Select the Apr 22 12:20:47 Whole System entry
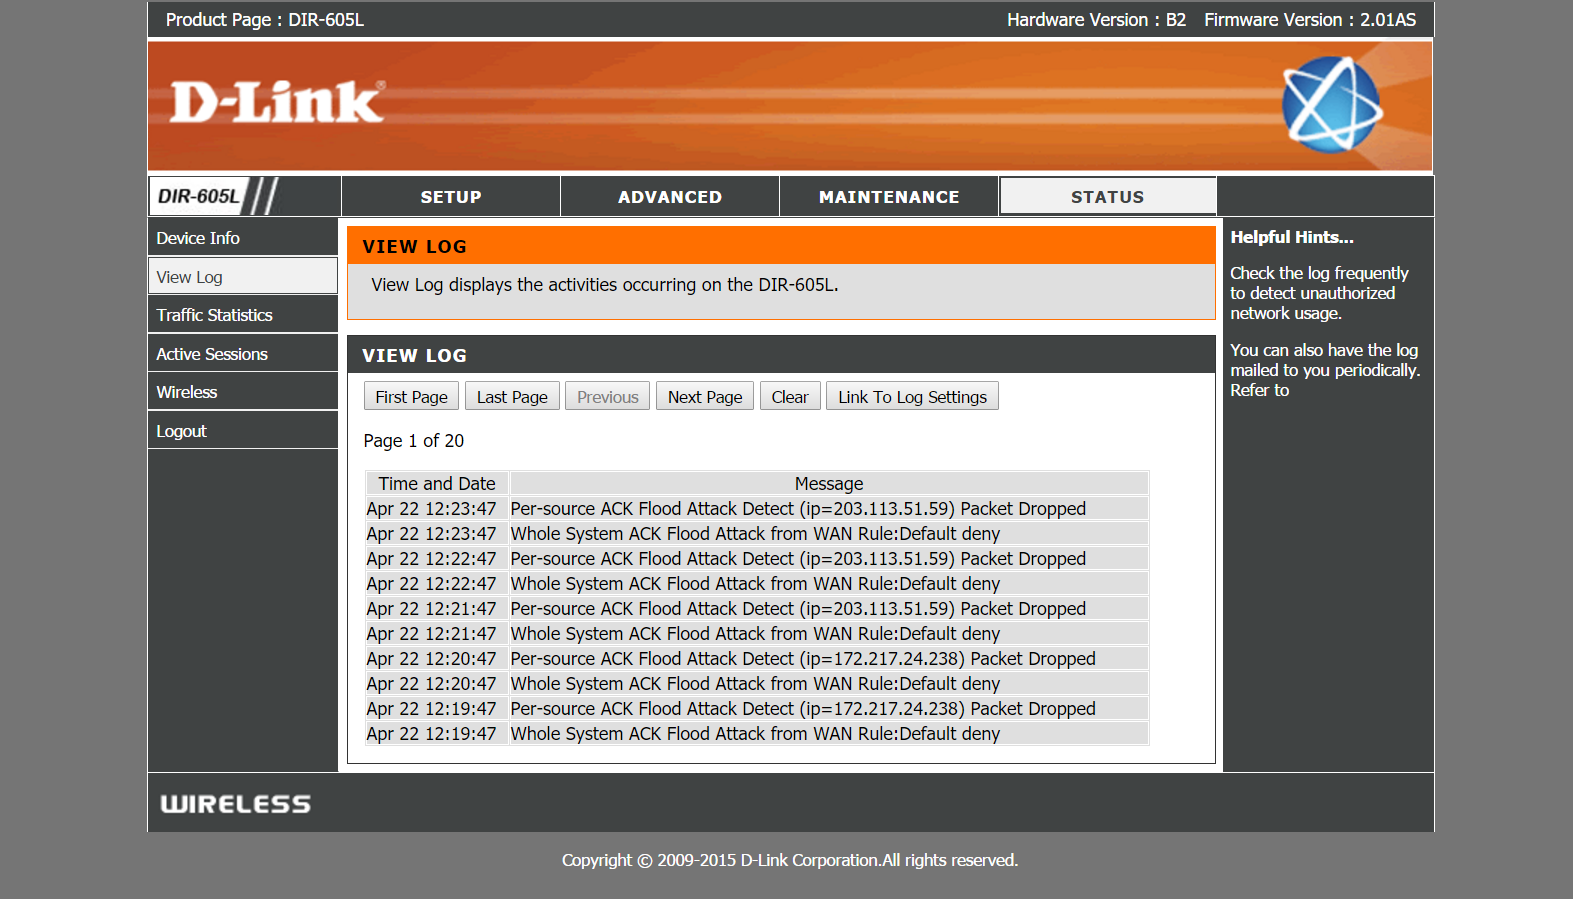The image size is (1573, 899). (x=757, y=684)
